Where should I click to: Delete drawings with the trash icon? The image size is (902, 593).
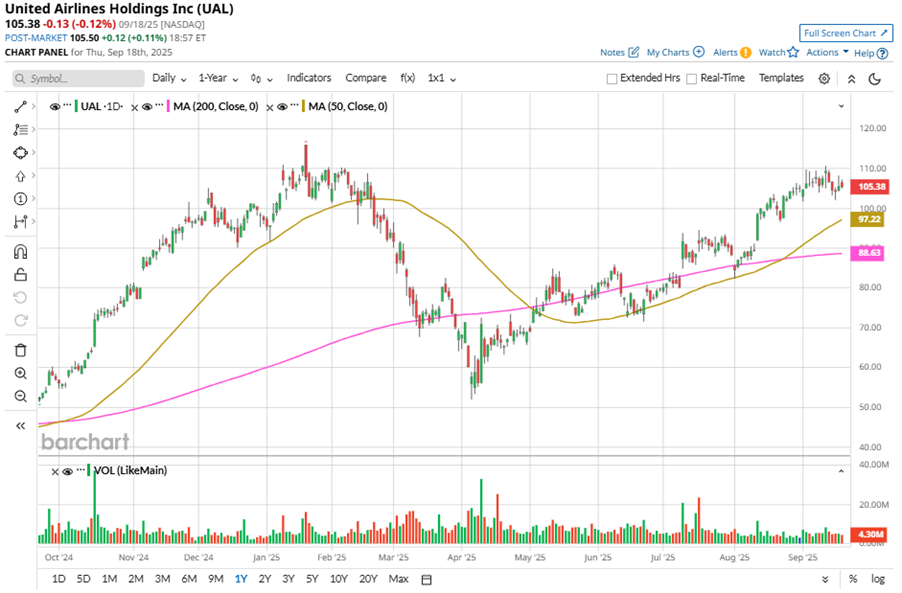(x=20, y=350)
